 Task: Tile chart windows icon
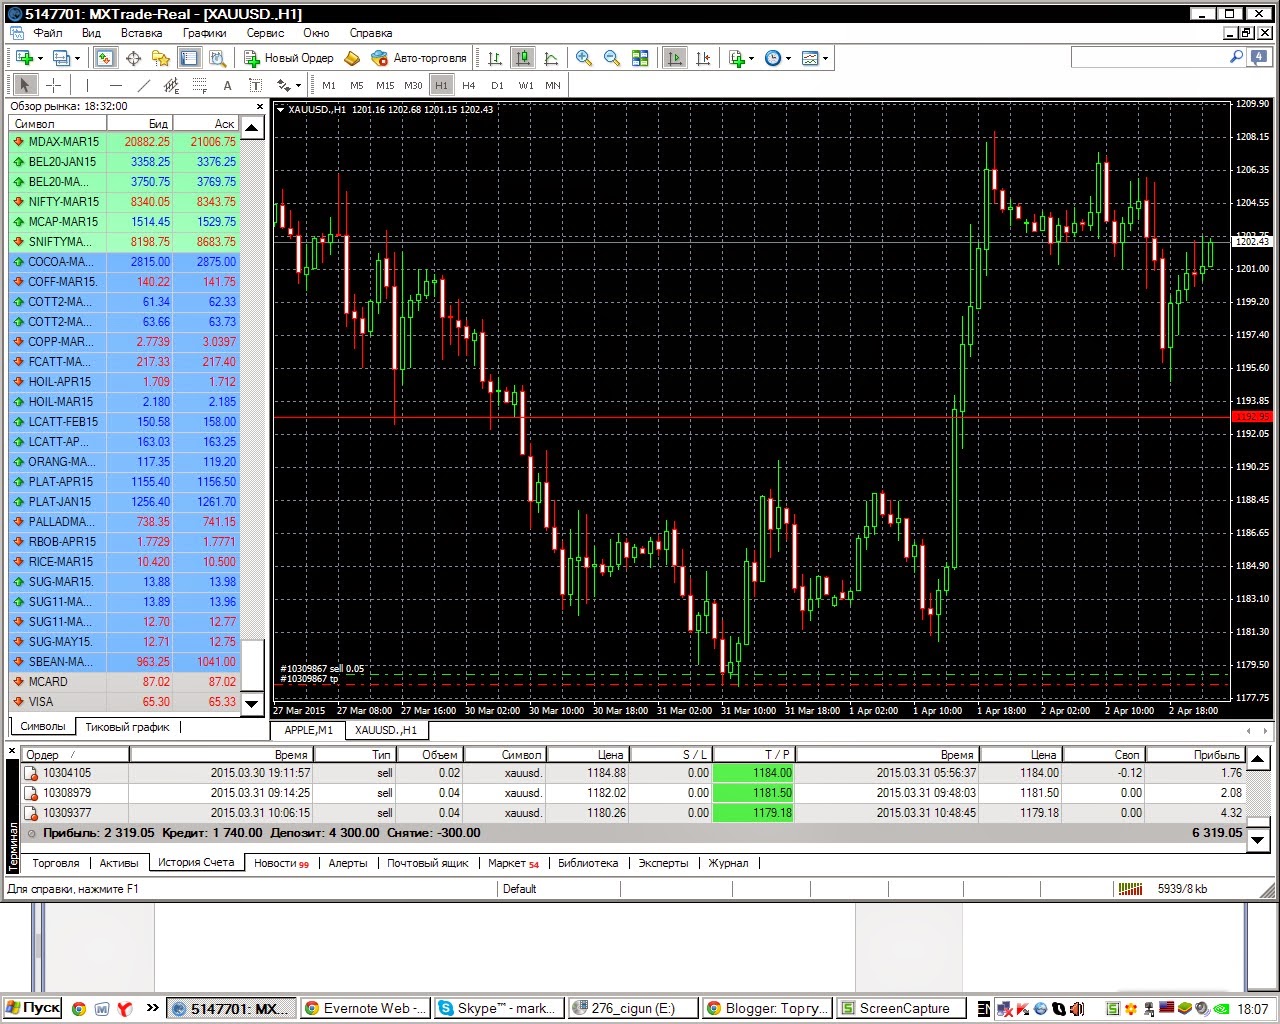pyautogui.click(x=640, y=58)
